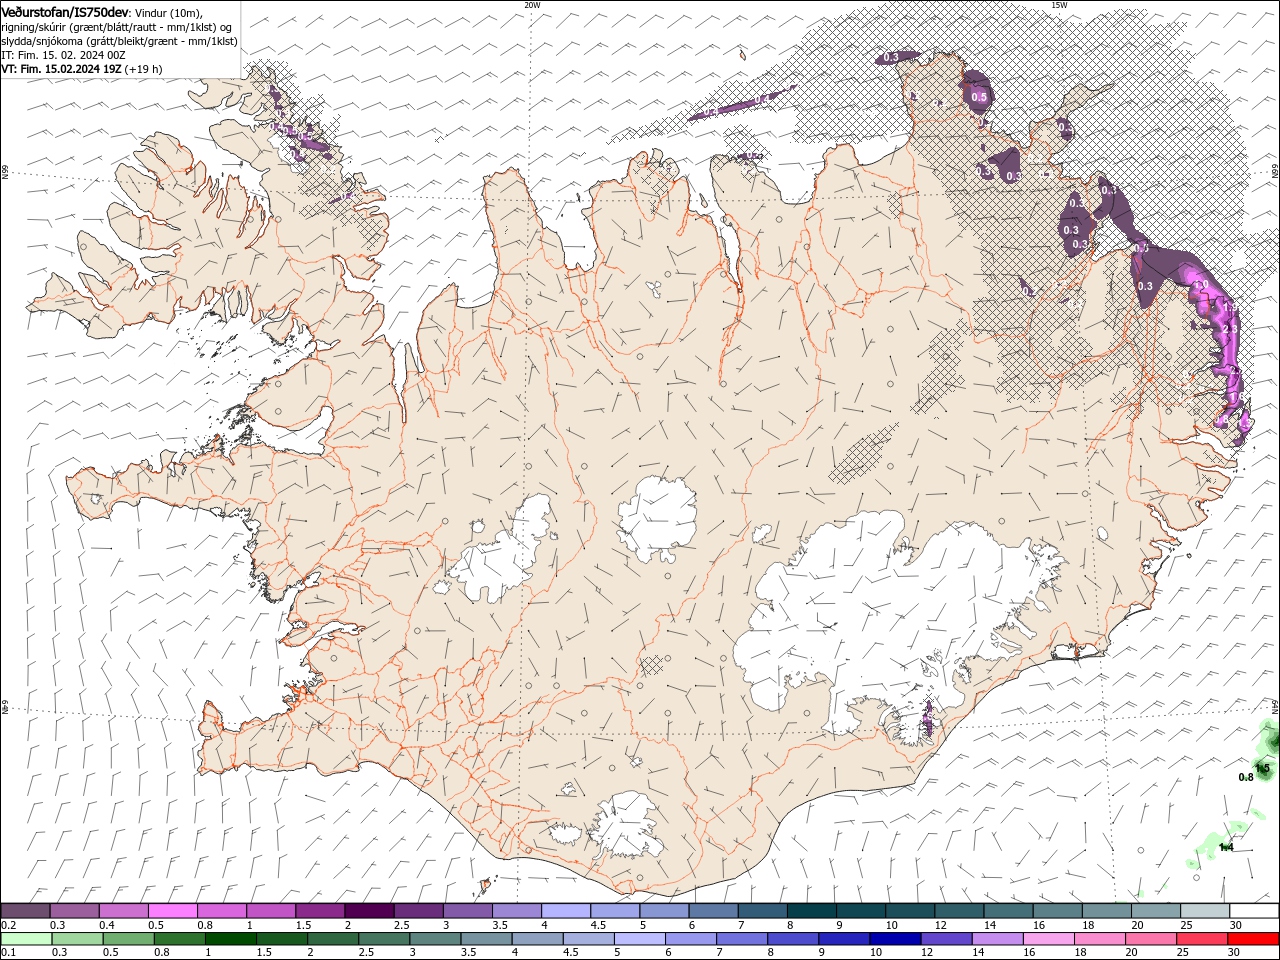This screenshot has width=1280, height=960.
Task: Pick upper legend swatch between 0.2 and 0.3
Action: [25, 911]
